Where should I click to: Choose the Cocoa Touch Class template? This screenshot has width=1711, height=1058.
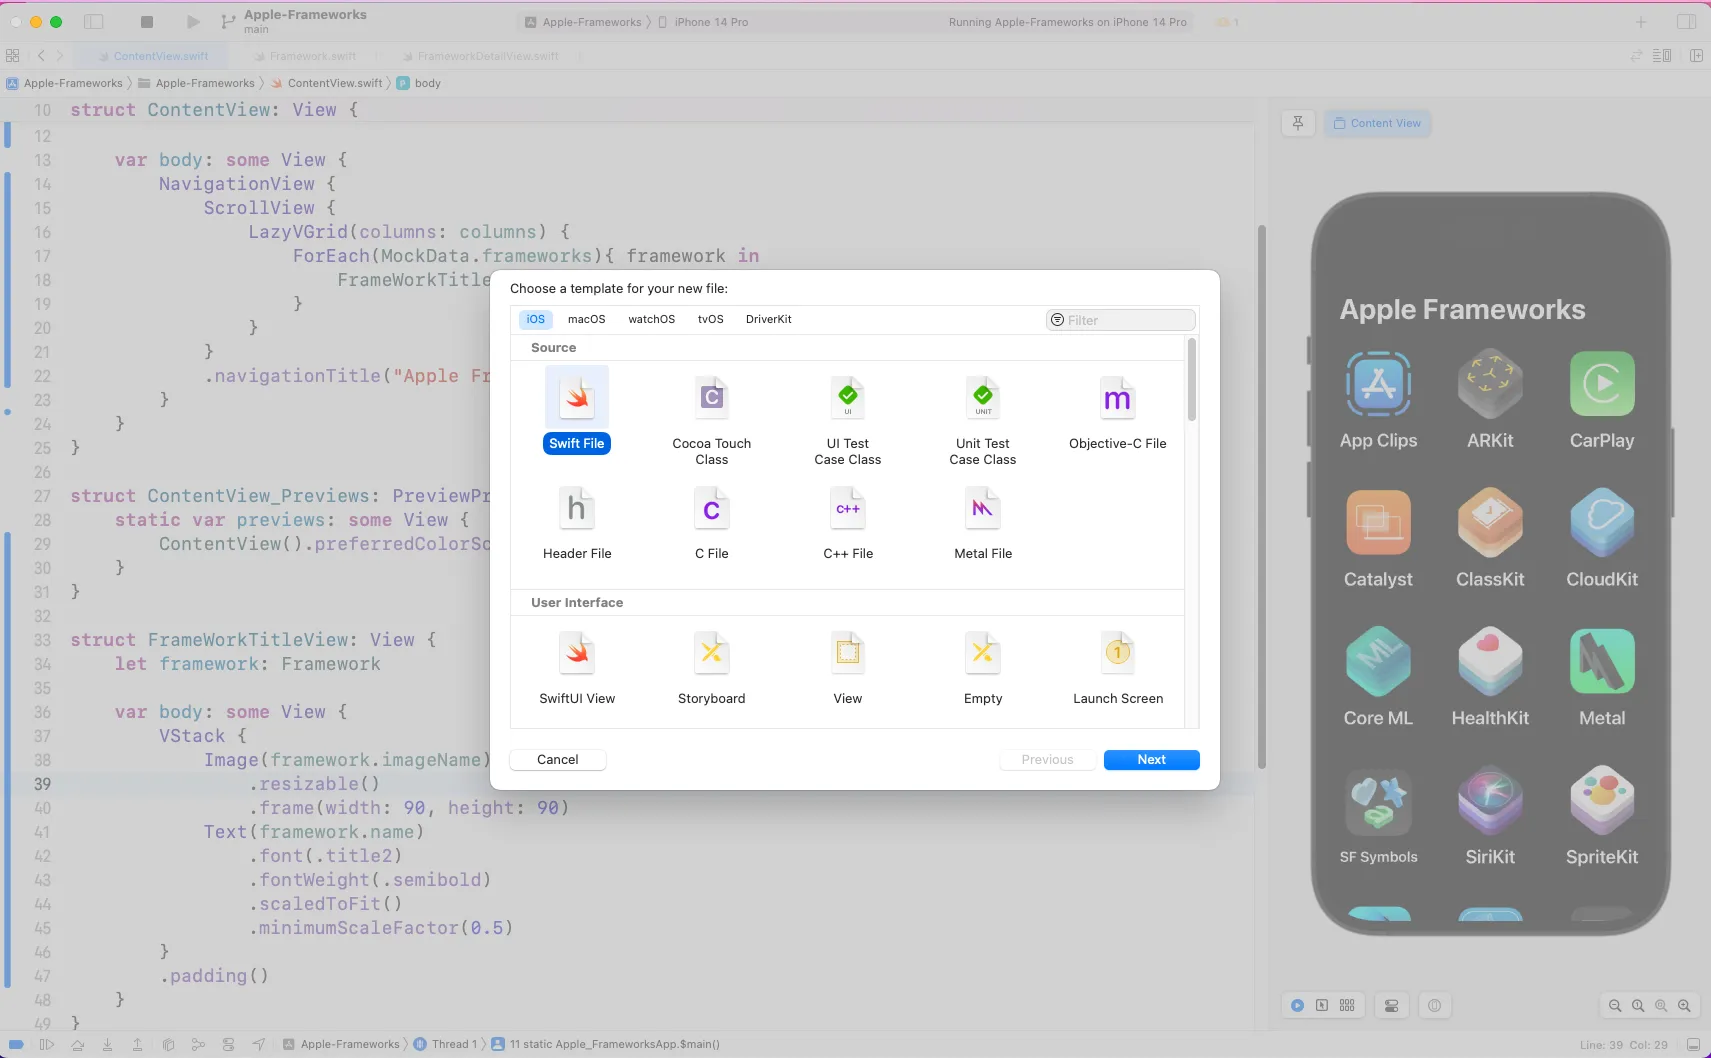click(711, 420)
